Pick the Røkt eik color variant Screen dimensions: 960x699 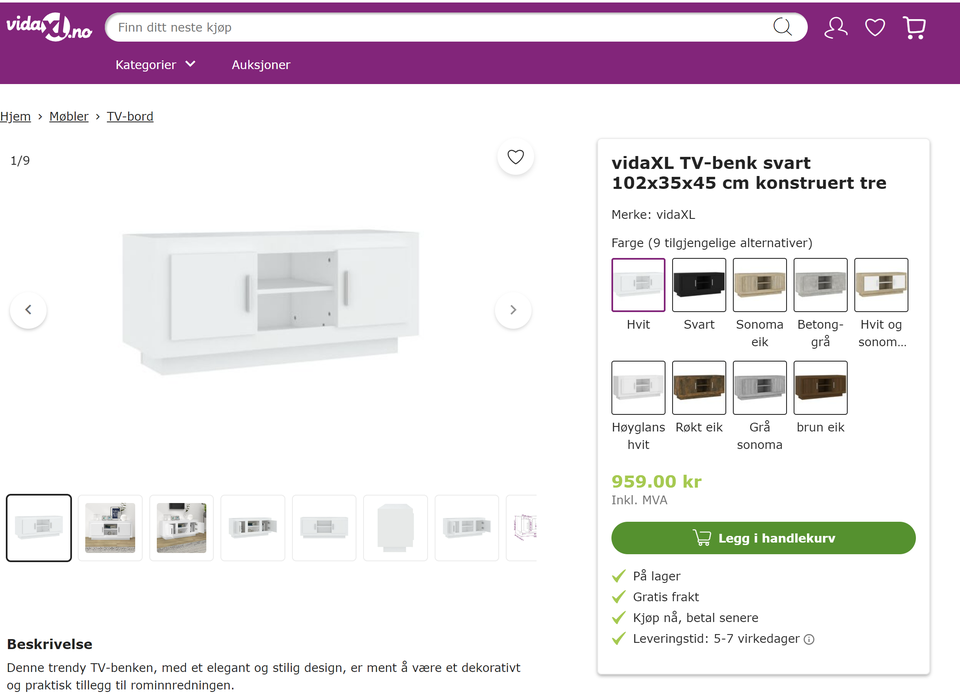(x=699, y=388)
